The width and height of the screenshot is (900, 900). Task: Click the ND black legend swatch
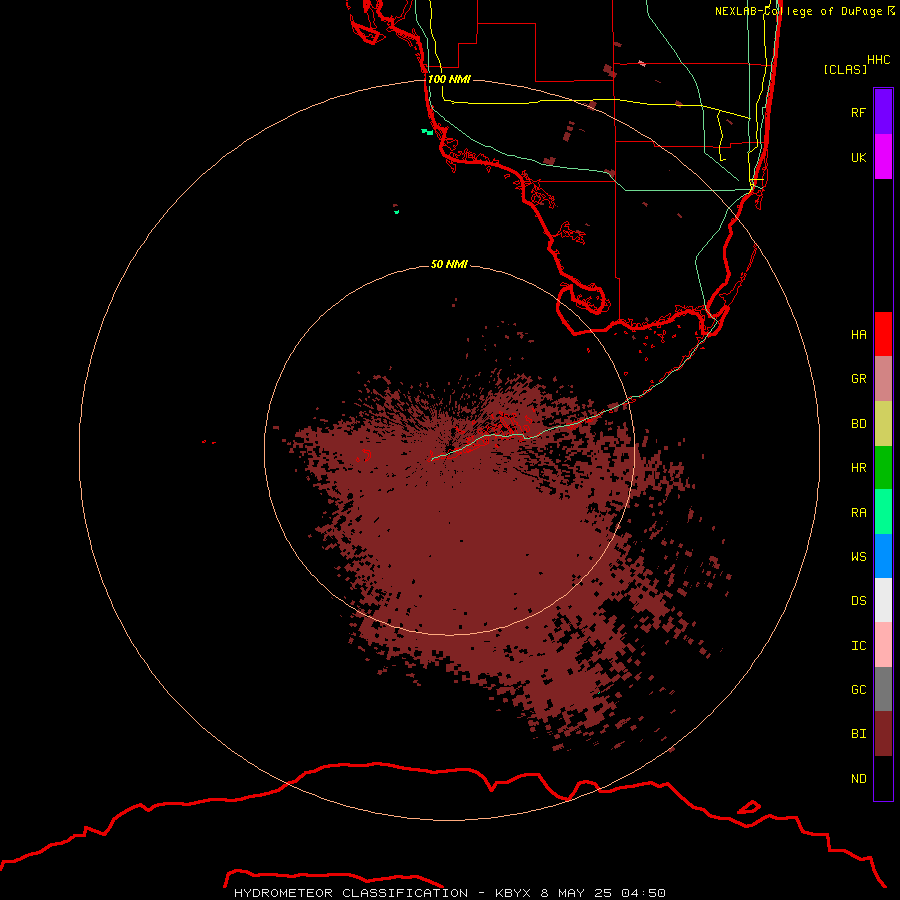[x=883, y=778]
